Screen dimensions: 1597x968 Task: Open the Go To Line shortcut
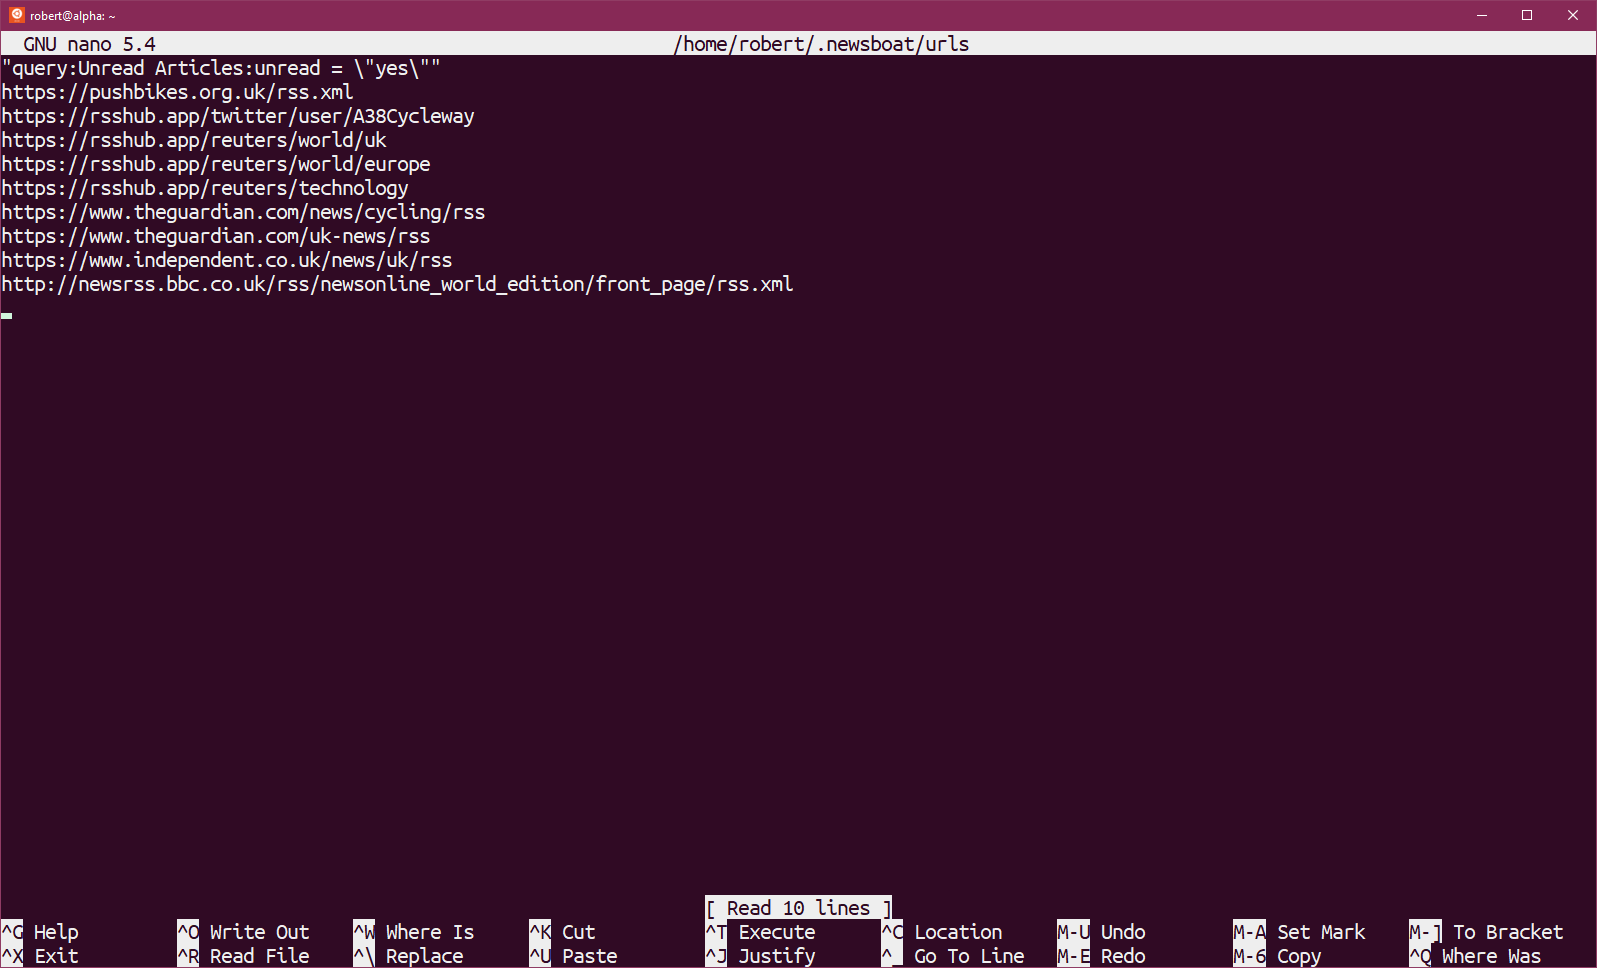point(967,956)
